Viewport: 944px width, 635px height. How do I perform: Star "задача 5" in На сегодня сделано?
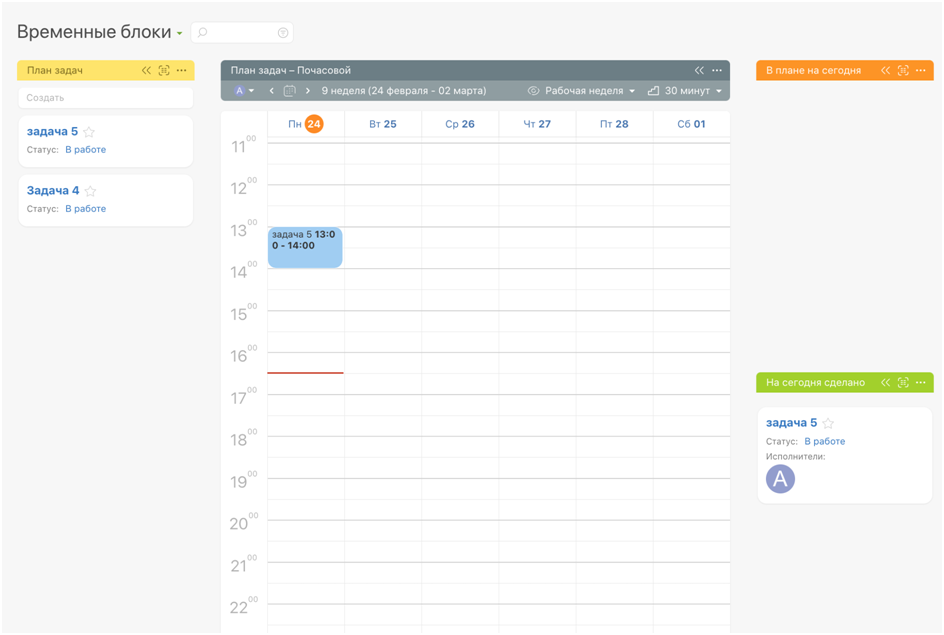pyautogui.click(x=828, y=423)
